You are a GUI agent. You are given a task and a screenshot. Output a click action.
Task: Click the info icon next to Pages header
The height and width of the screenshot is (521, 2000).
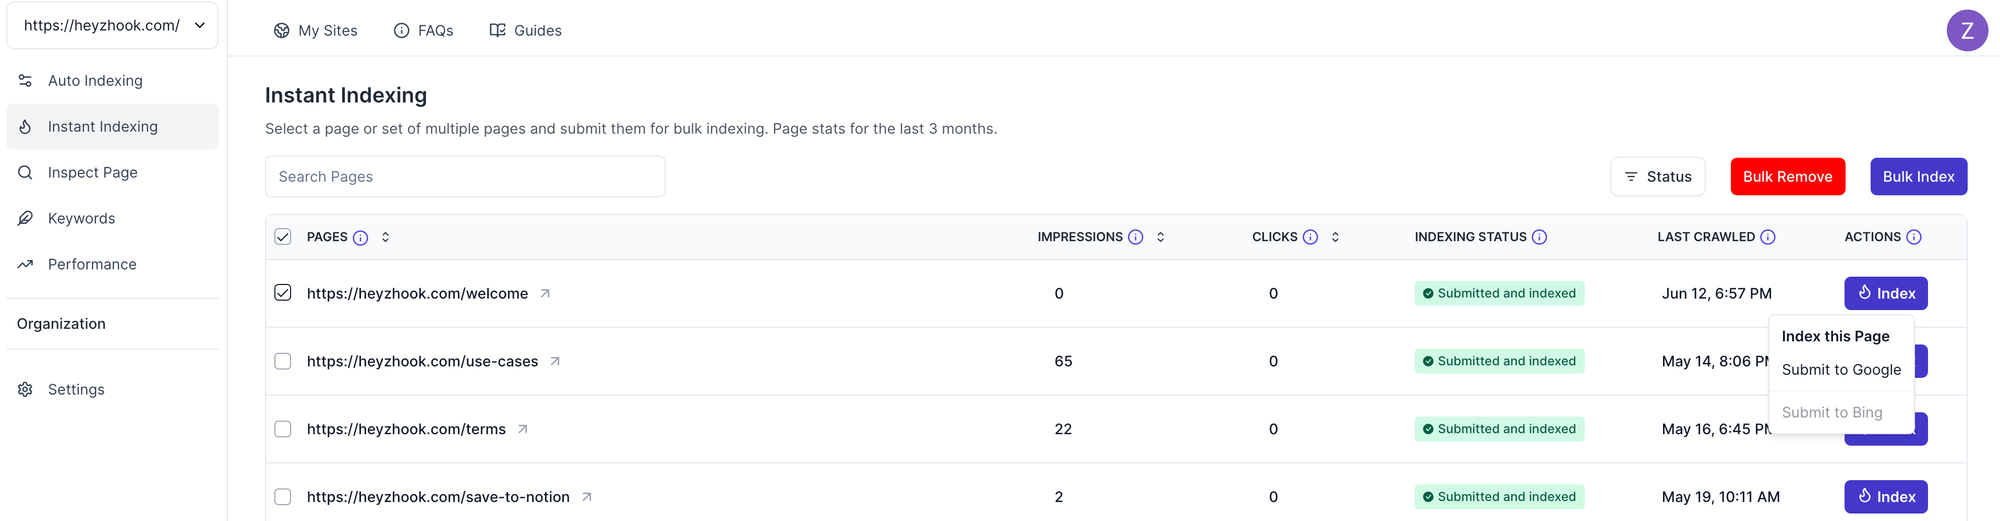[361, 238]
